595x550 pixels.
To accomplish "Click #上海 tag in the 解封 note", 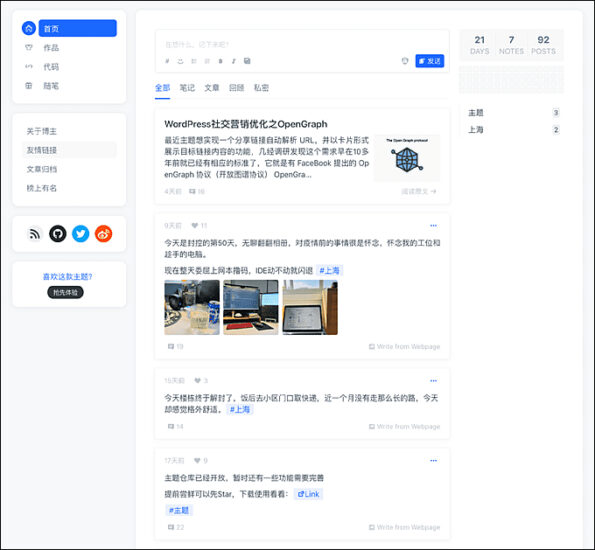I will [x=240, y=410].
